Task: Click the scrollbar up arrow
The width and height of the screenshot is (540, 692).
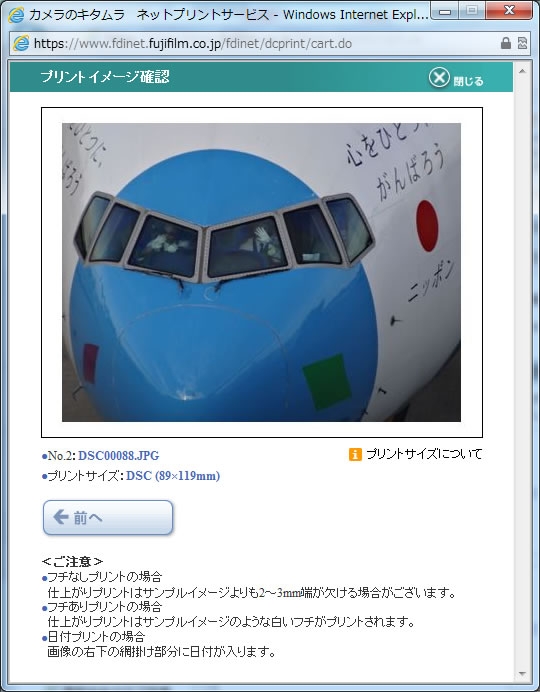Action: (x=522, y=71)
